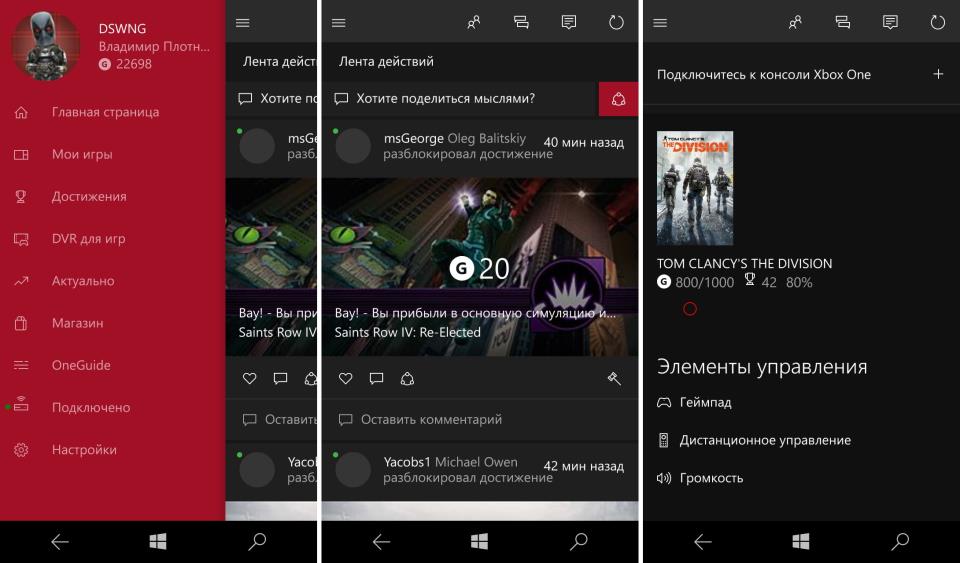Click Оставить комментарий field in middle screen
The image size is (960, 563).
click(x=480, y=420)
